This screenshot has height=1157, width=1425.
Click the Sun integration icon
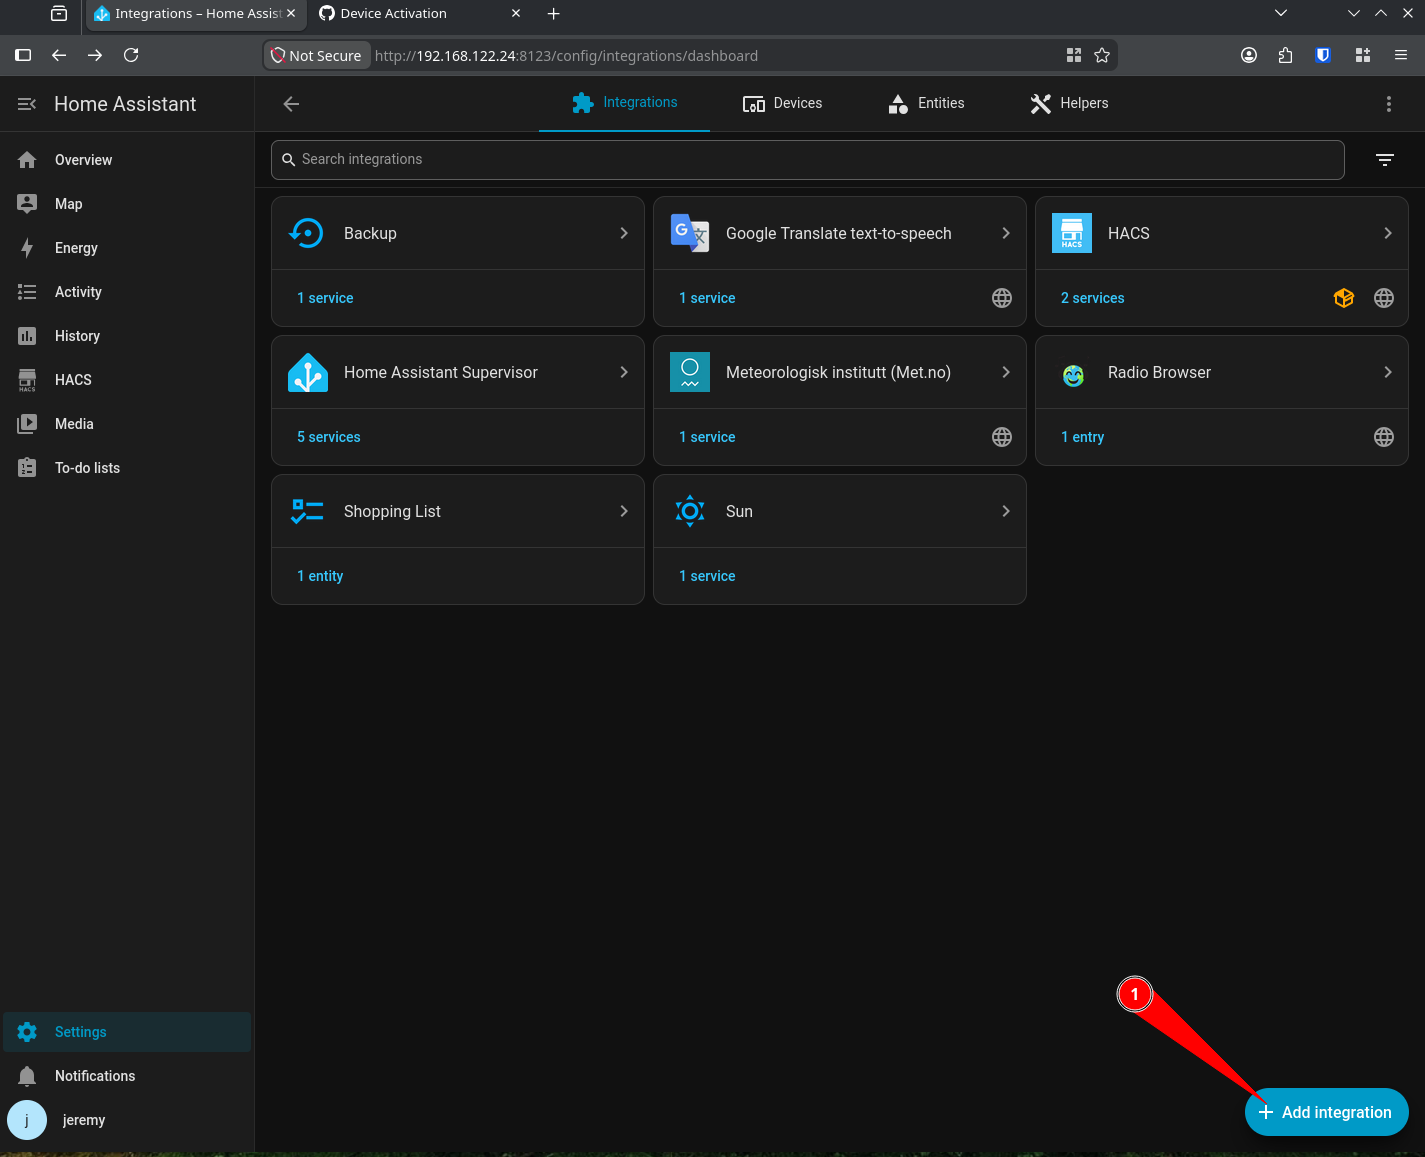coord(690,511)
